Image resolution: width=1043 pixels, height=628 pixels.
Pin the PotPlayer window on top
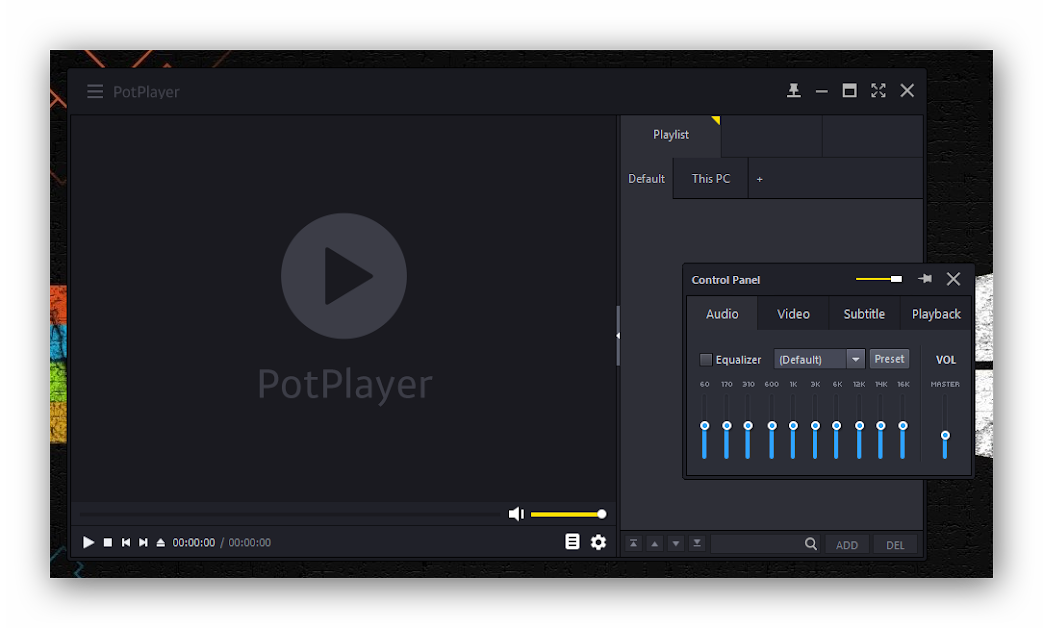[x=794, y=90]
